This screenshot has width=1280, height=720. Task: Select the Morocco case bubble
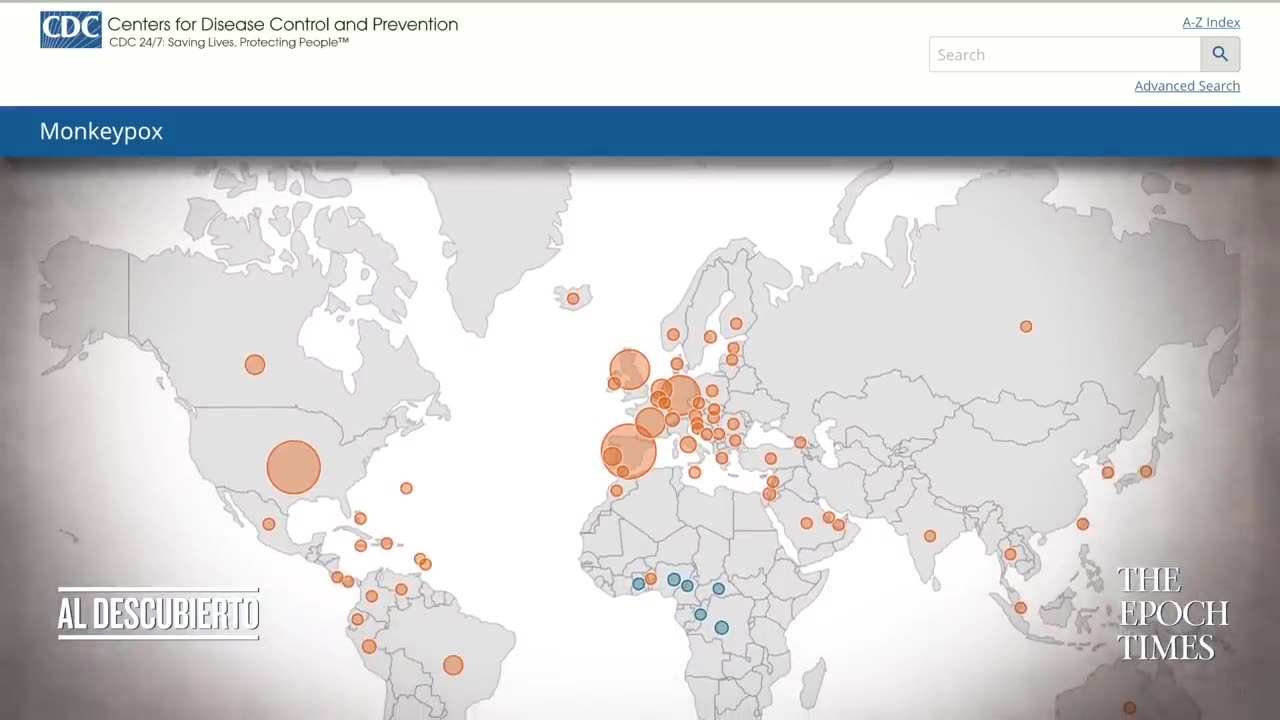tap(617, 491)
